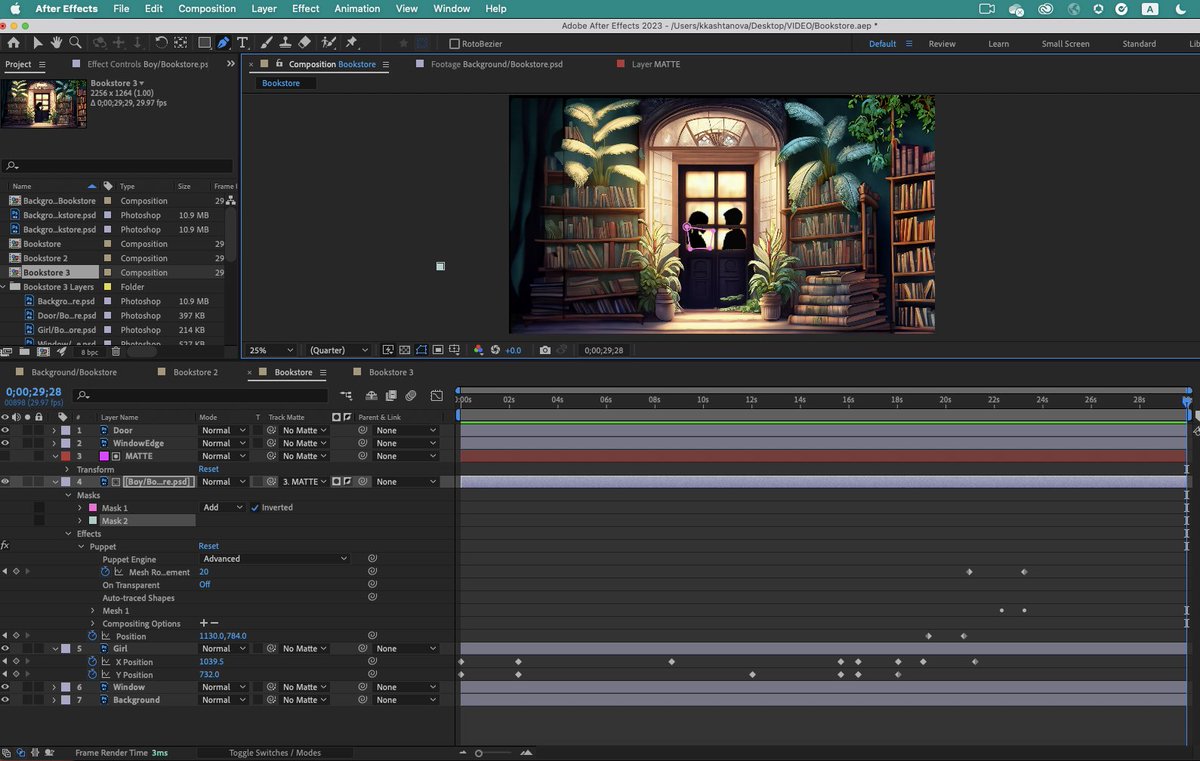Open the Puppet Engine Advanced dropdown
Screen dimensions: 1200x761
(274, 559)
